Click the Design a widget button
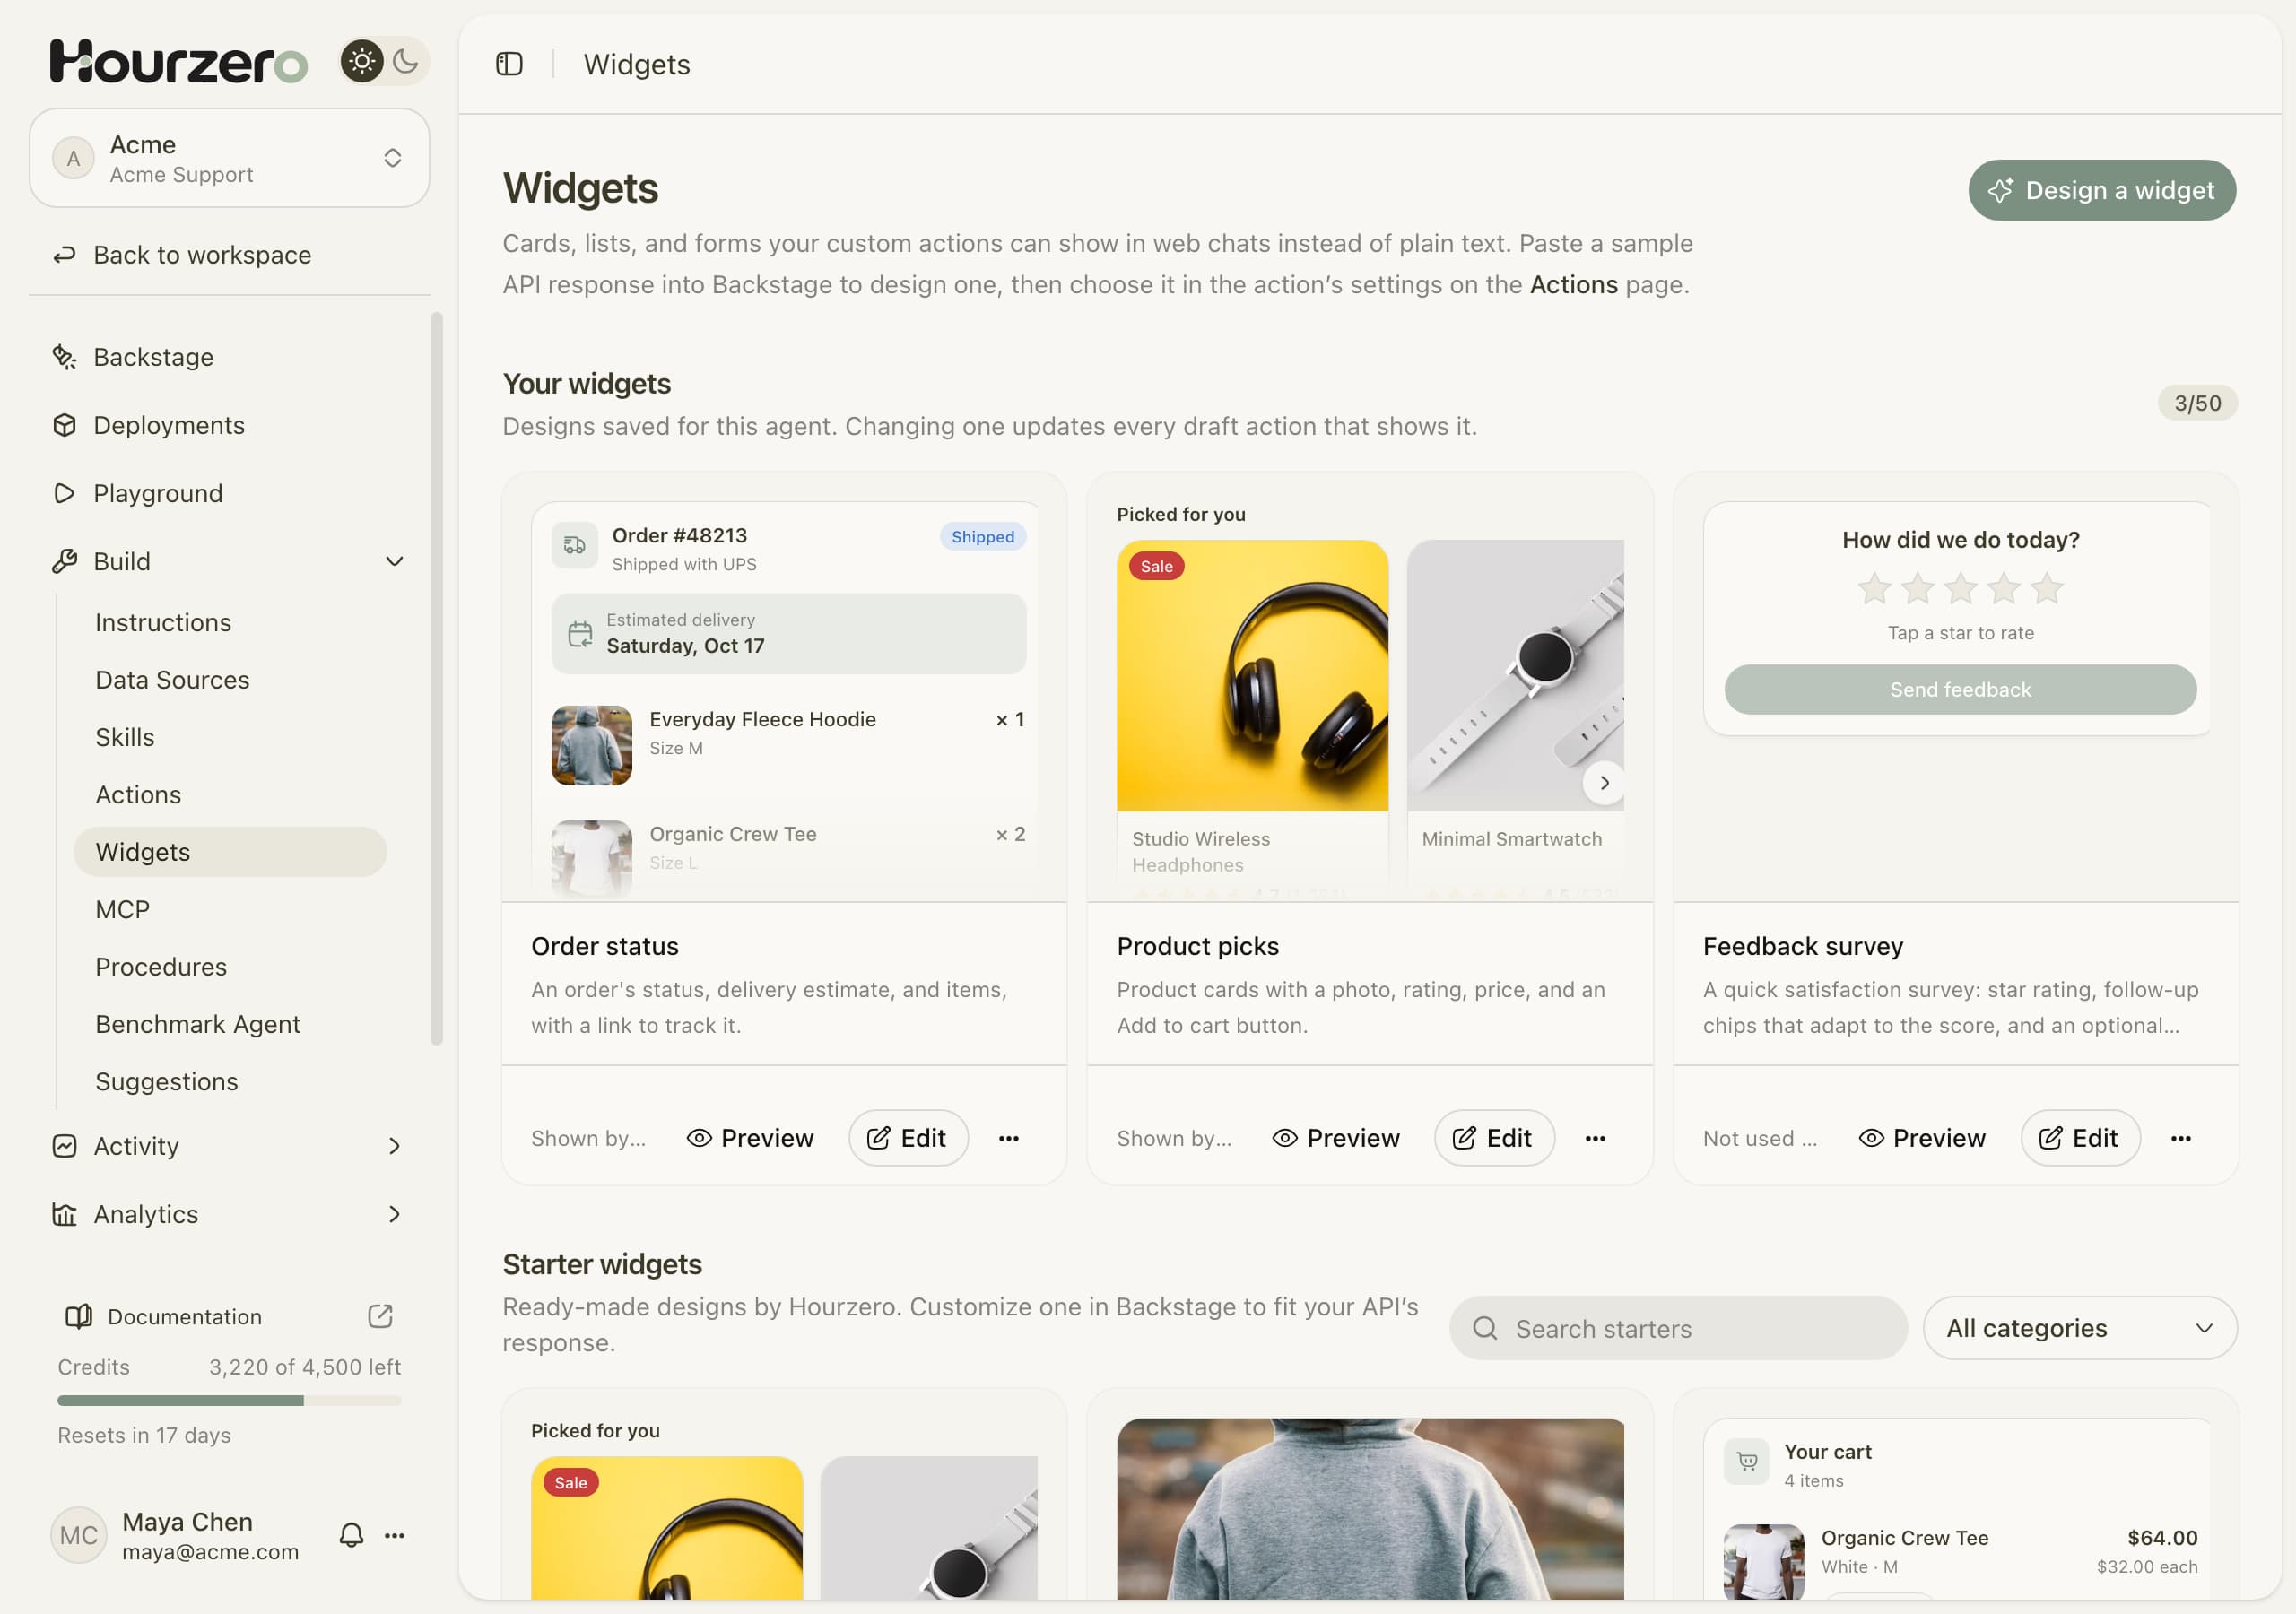 click(2102, 190)
